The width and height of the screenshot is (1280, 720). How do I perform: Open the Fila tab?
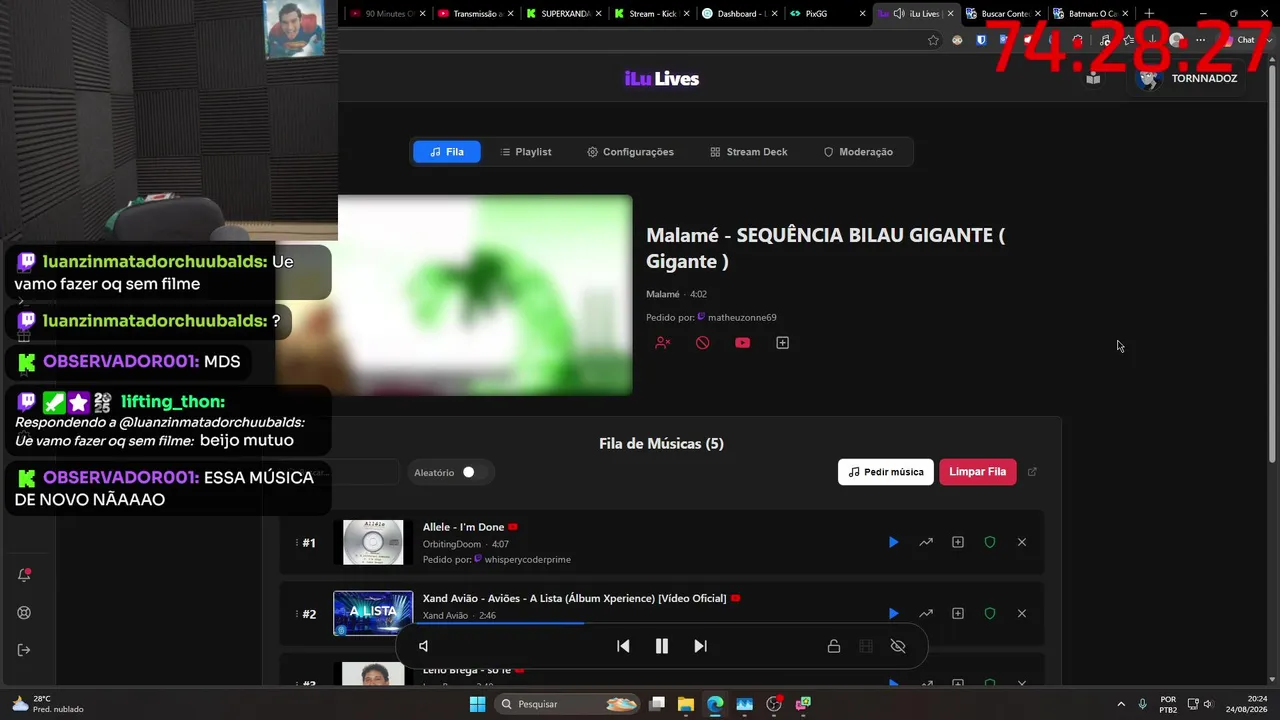click(x=446, y=152)
